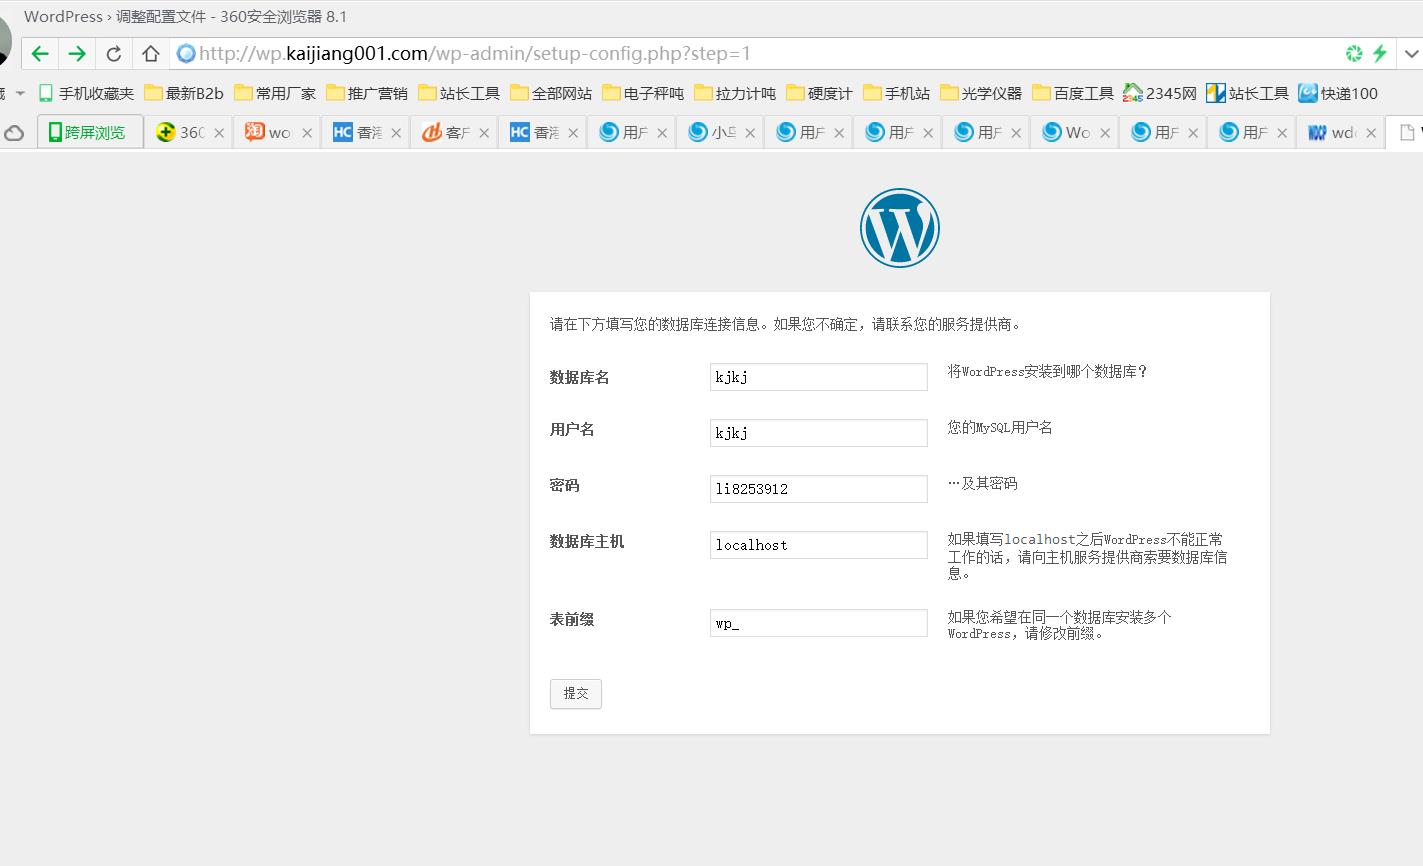Open the 百度工具 bookmark folder
1423x866 pixels.
pyautogui.click(x=1073, y=93)
